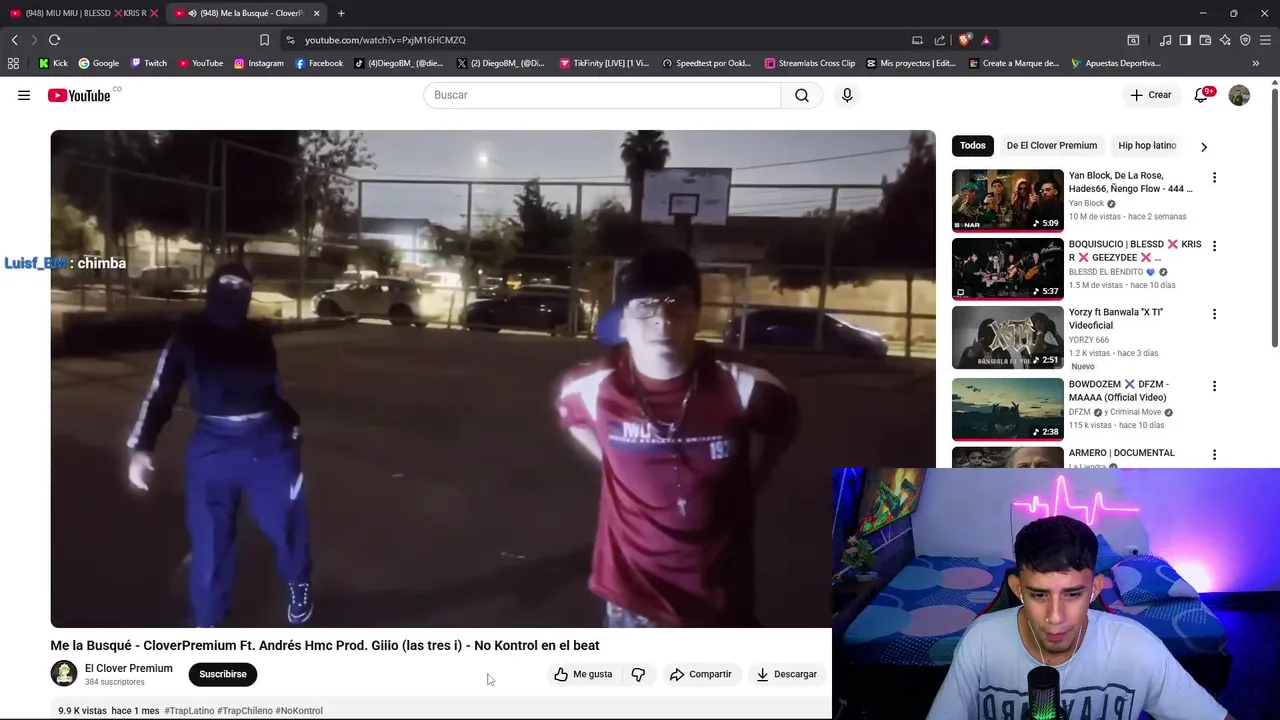Start voice search with the microphone

click(847, 95)
